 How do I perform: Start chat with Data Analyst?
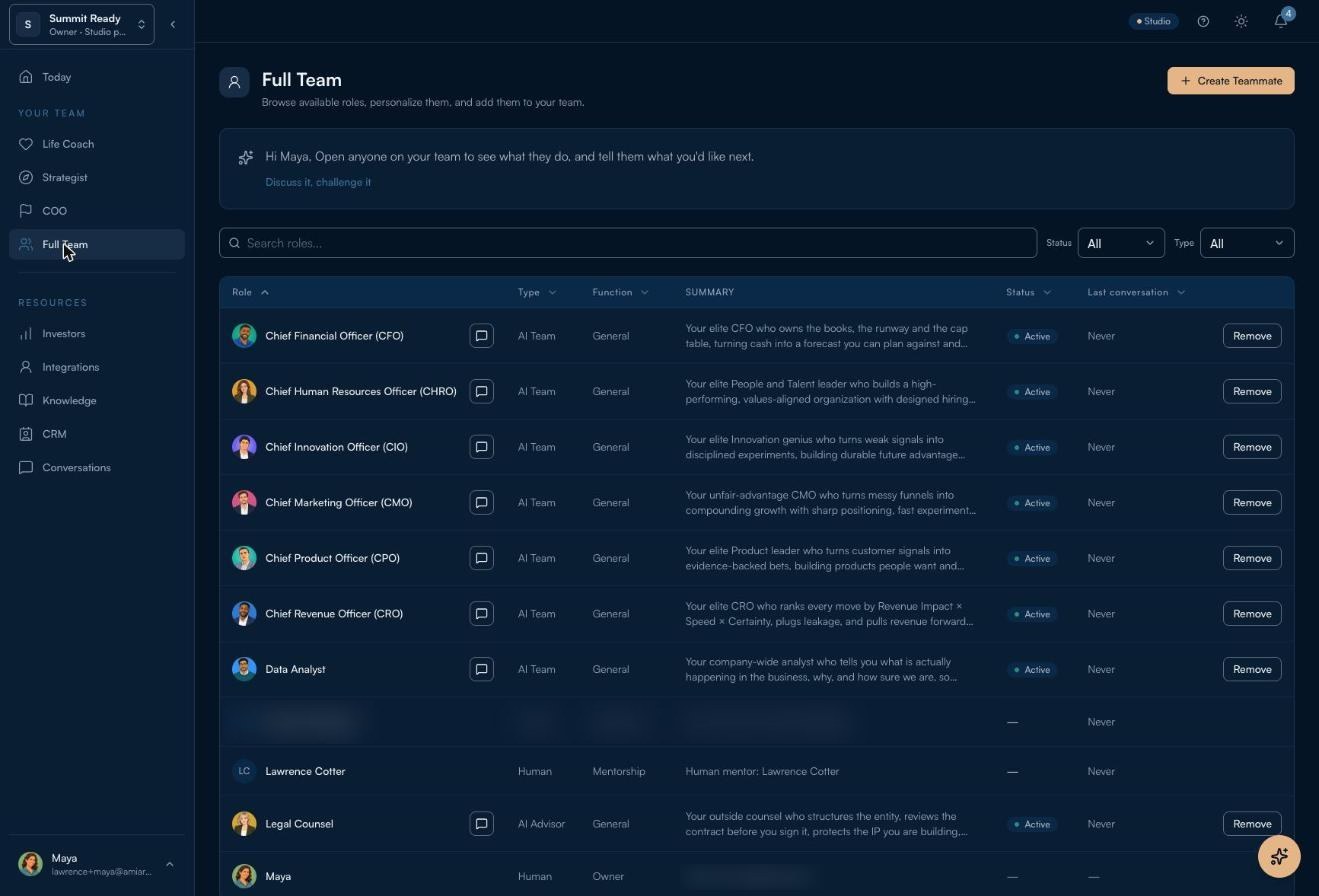click(481, 669)
